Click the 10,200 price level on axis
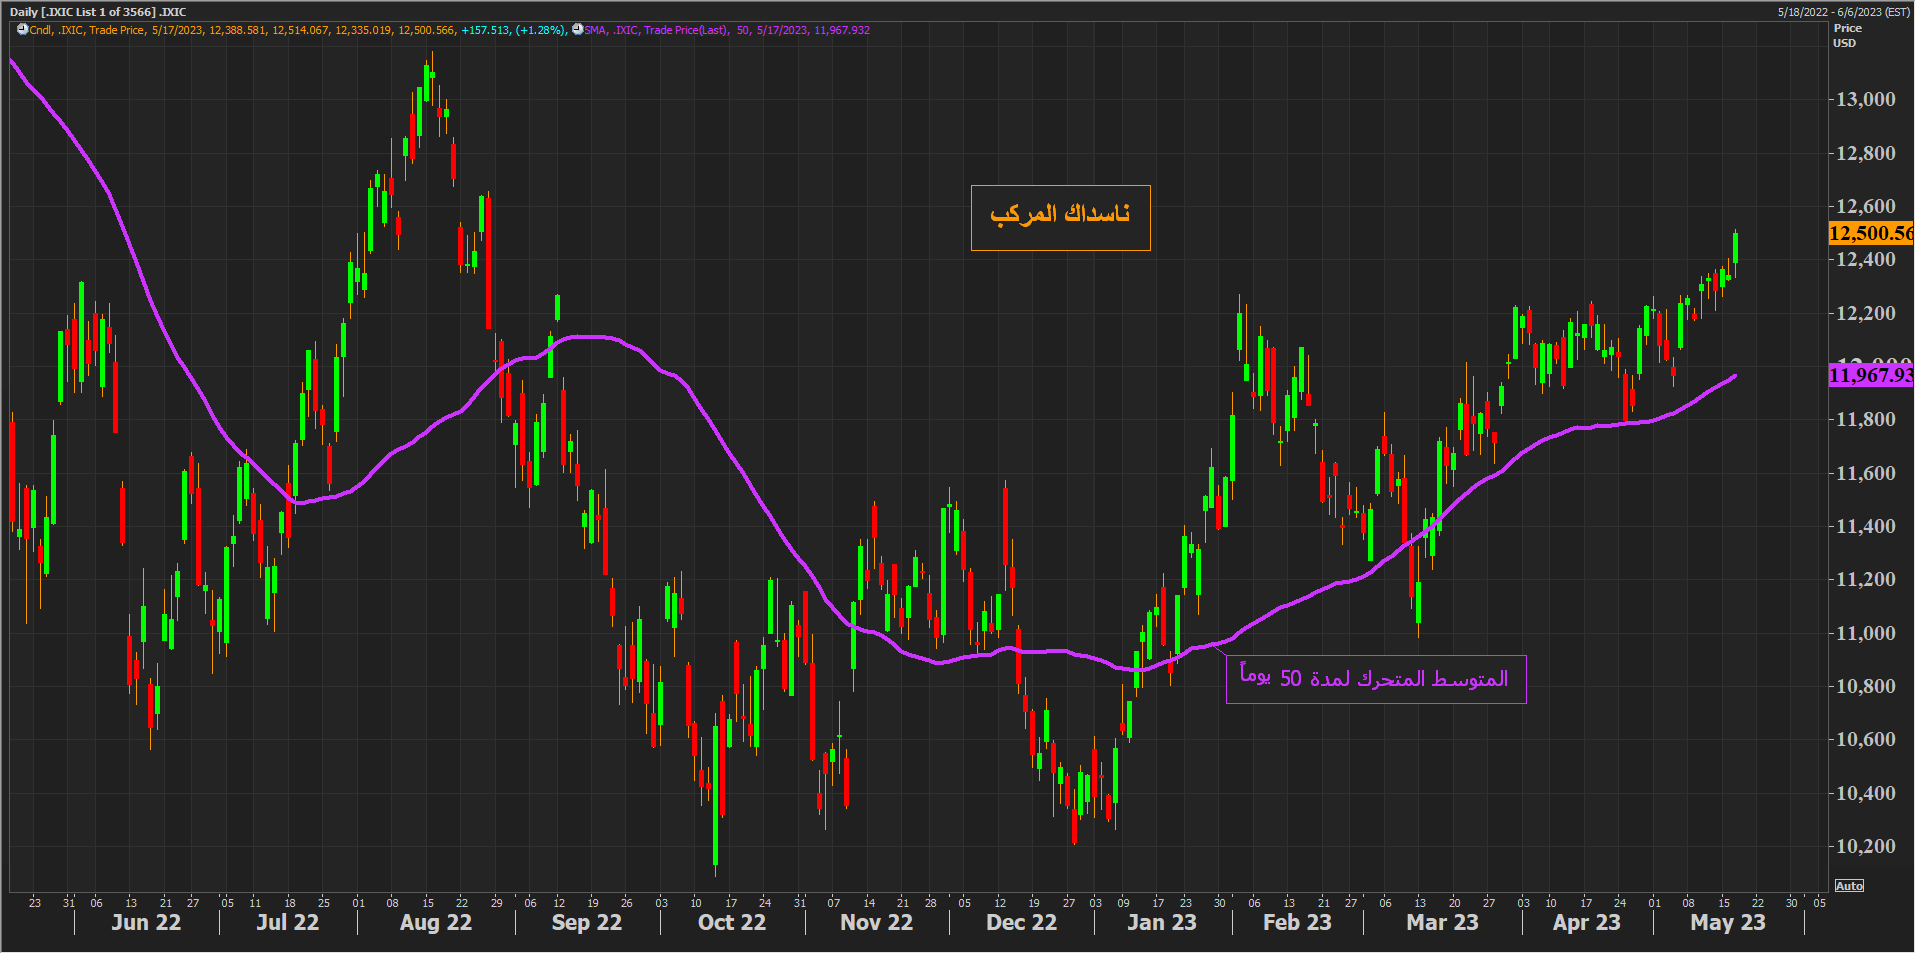Viewport: 1916px width, 954px height. point(1865,846)
